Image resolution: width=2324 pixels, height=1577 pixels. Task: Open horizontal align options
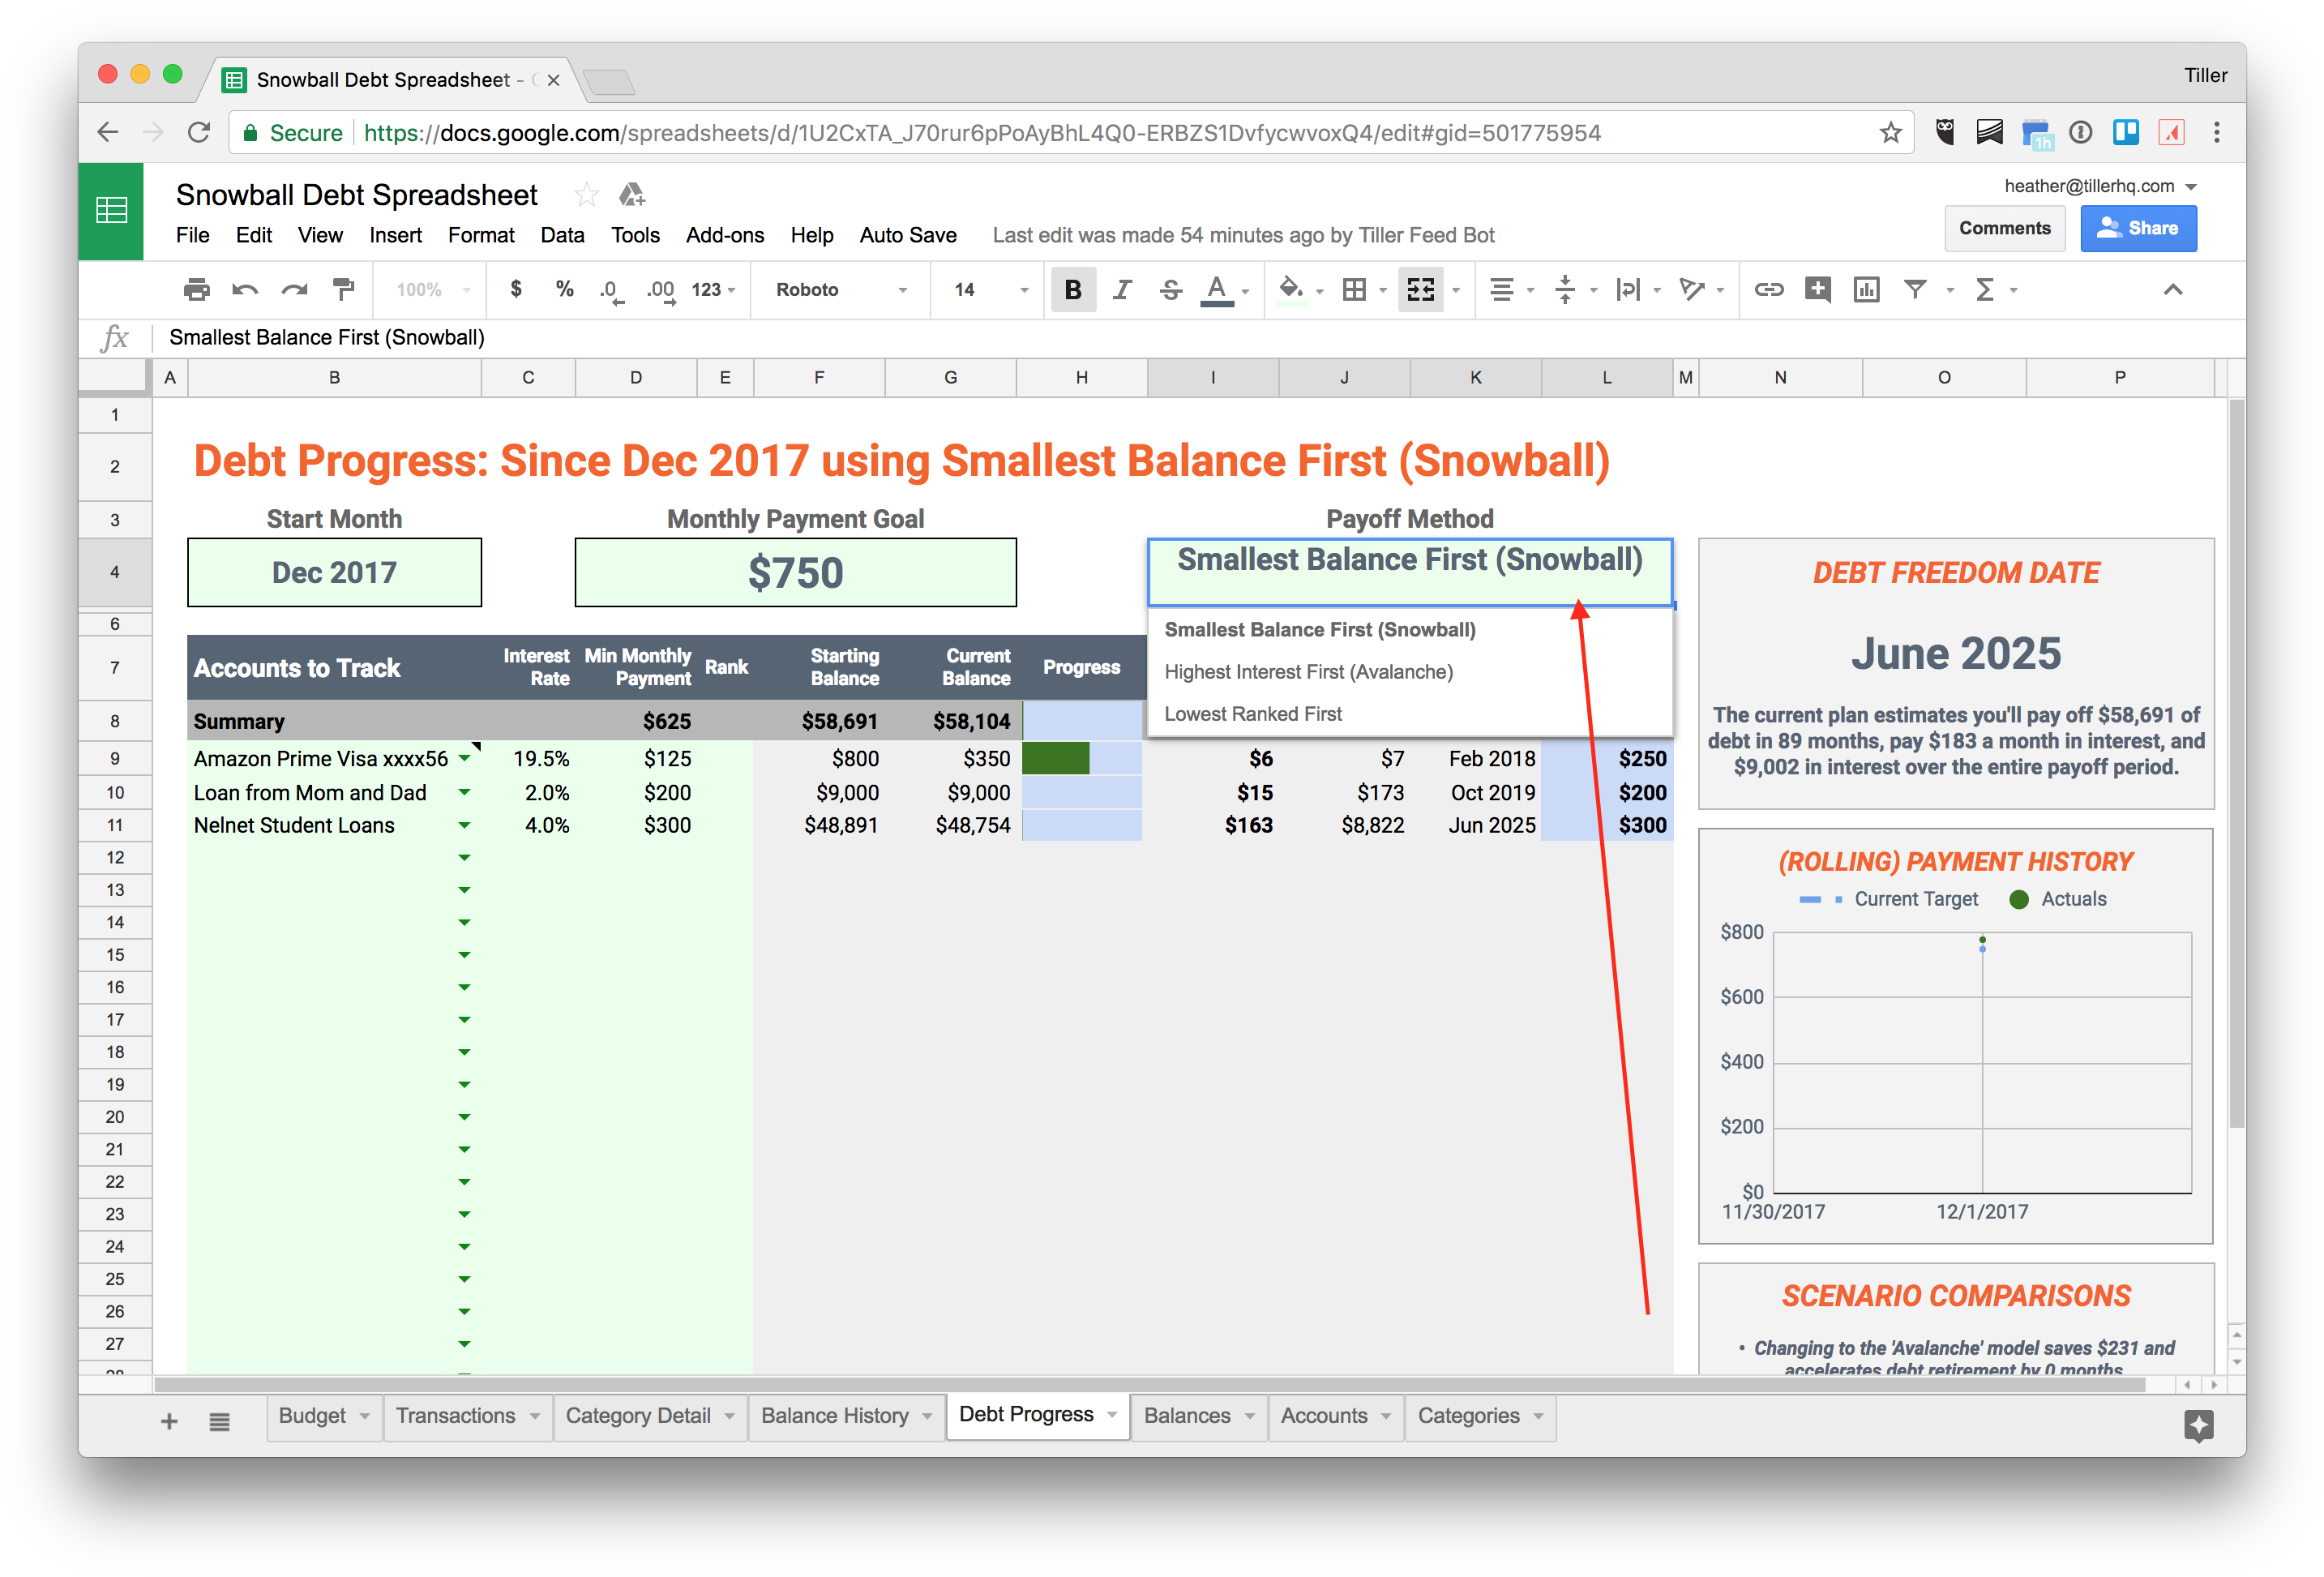coord(1501,290)
